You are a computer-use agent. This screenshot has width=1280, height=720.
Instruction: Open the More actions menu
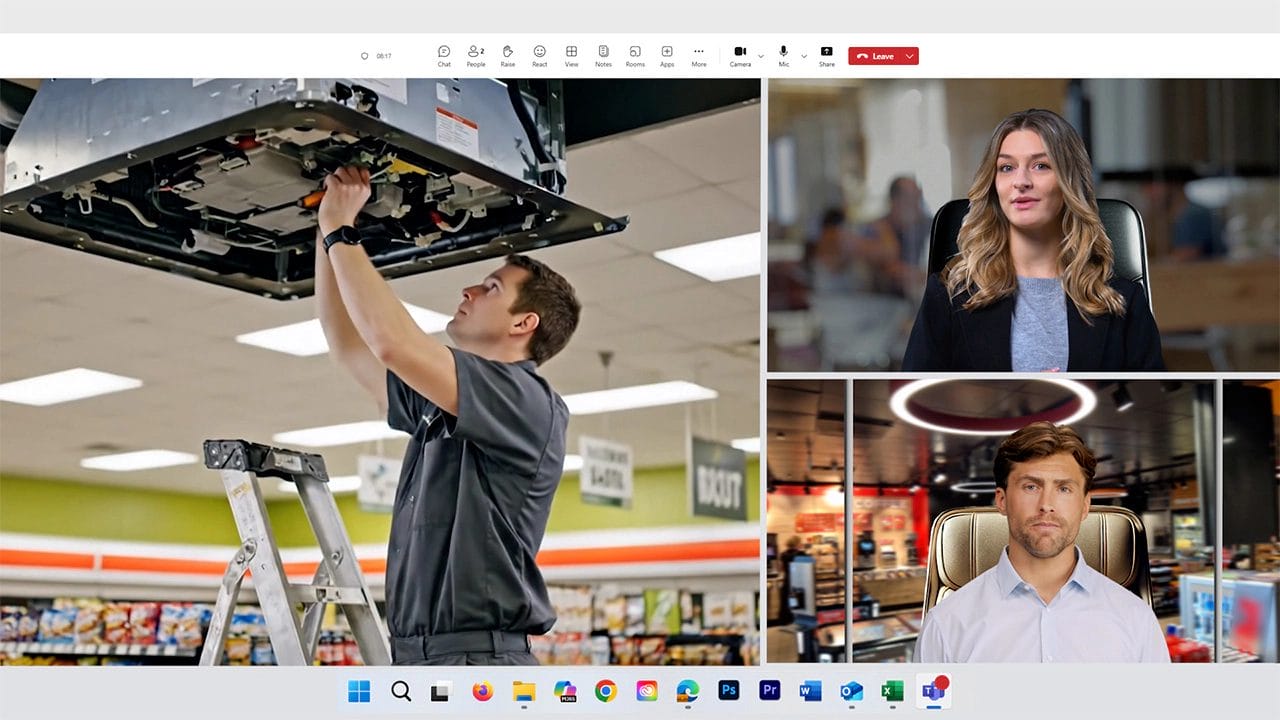pos(699,55)
